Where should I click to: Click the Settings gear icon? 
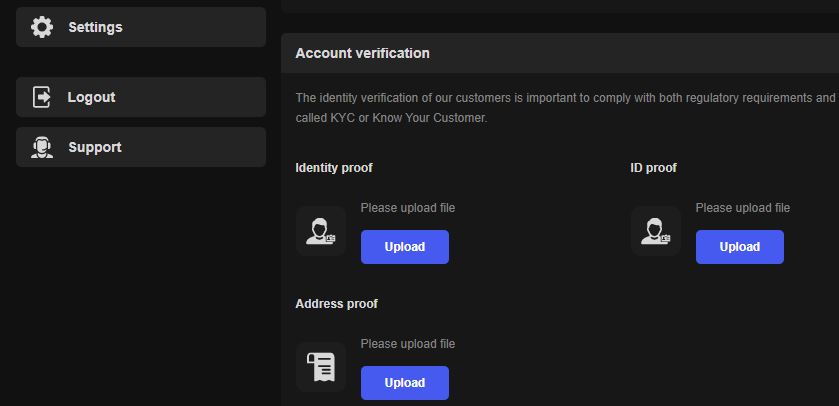coord(42,27)
